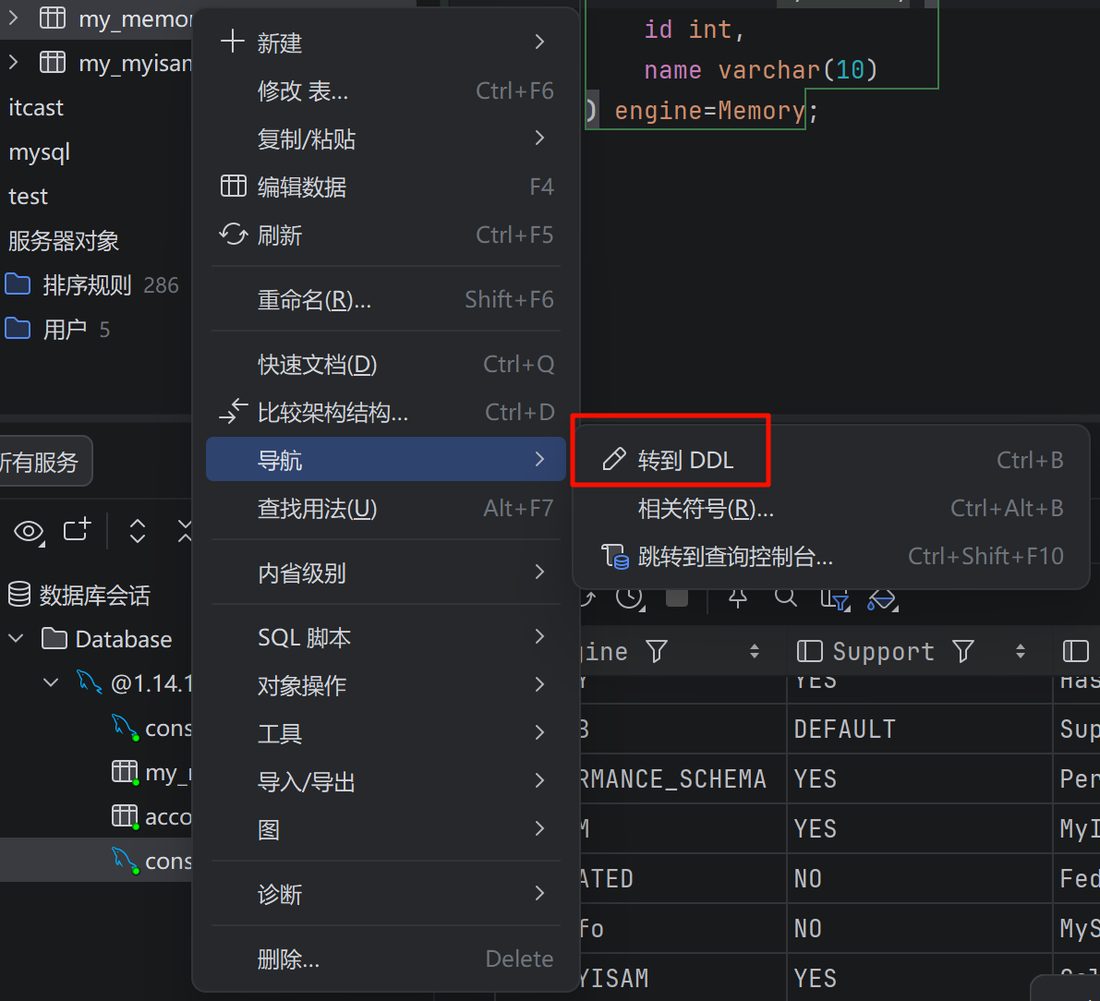Click the circular refresh icon beside 刷新

click(234, 234)
